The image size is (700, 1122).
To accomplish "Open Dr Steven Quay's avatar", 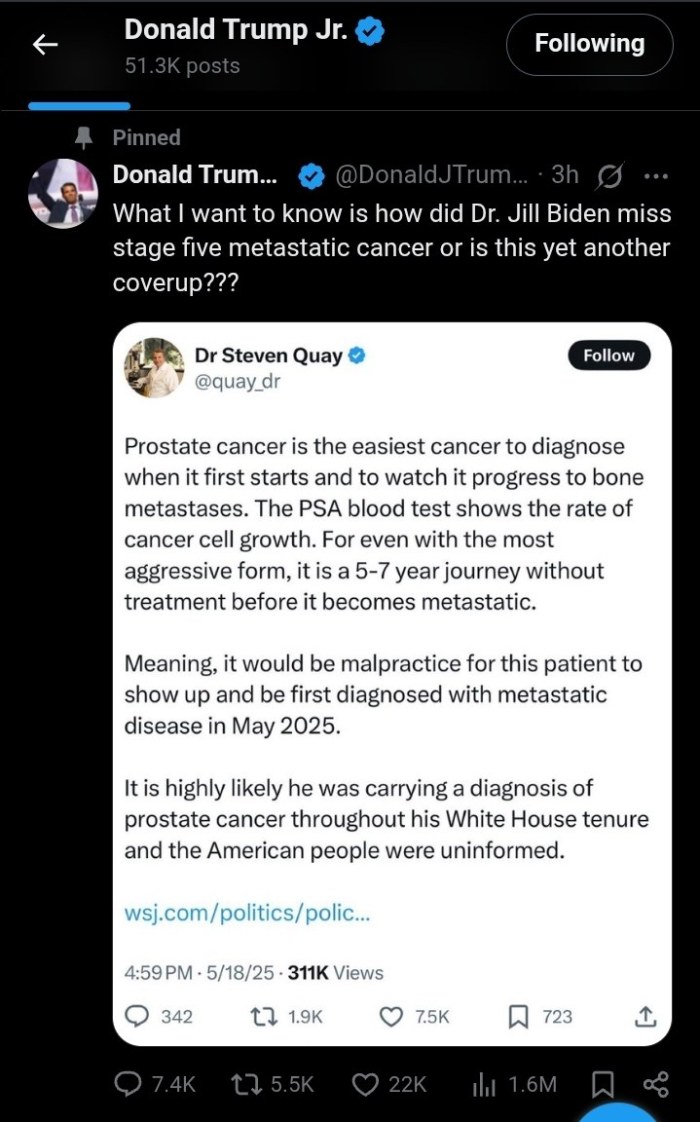I will [153, 368].
